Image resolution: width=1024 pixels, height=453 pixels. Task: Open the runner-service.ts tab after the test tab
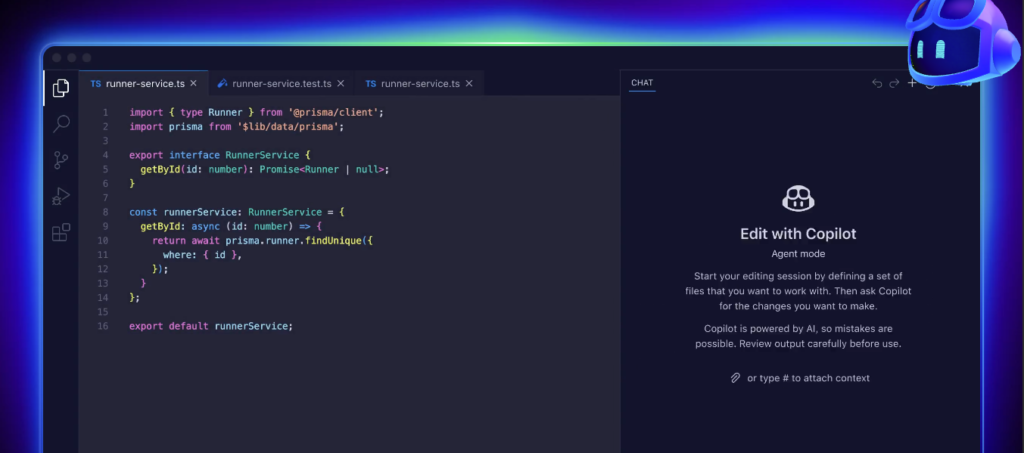tap(419, 84)
